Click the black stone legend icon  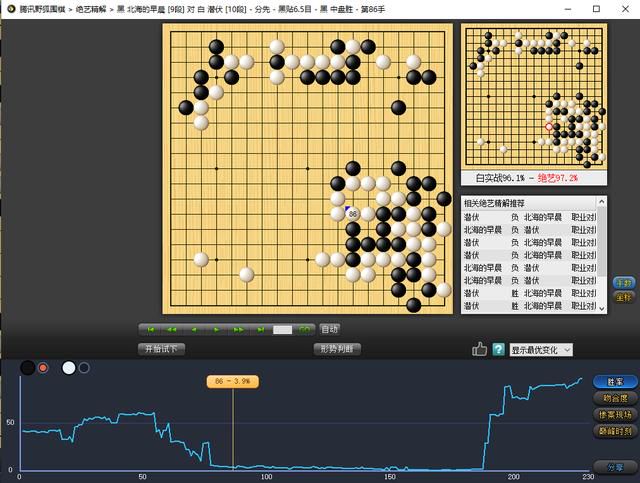[x=28, y=368]
